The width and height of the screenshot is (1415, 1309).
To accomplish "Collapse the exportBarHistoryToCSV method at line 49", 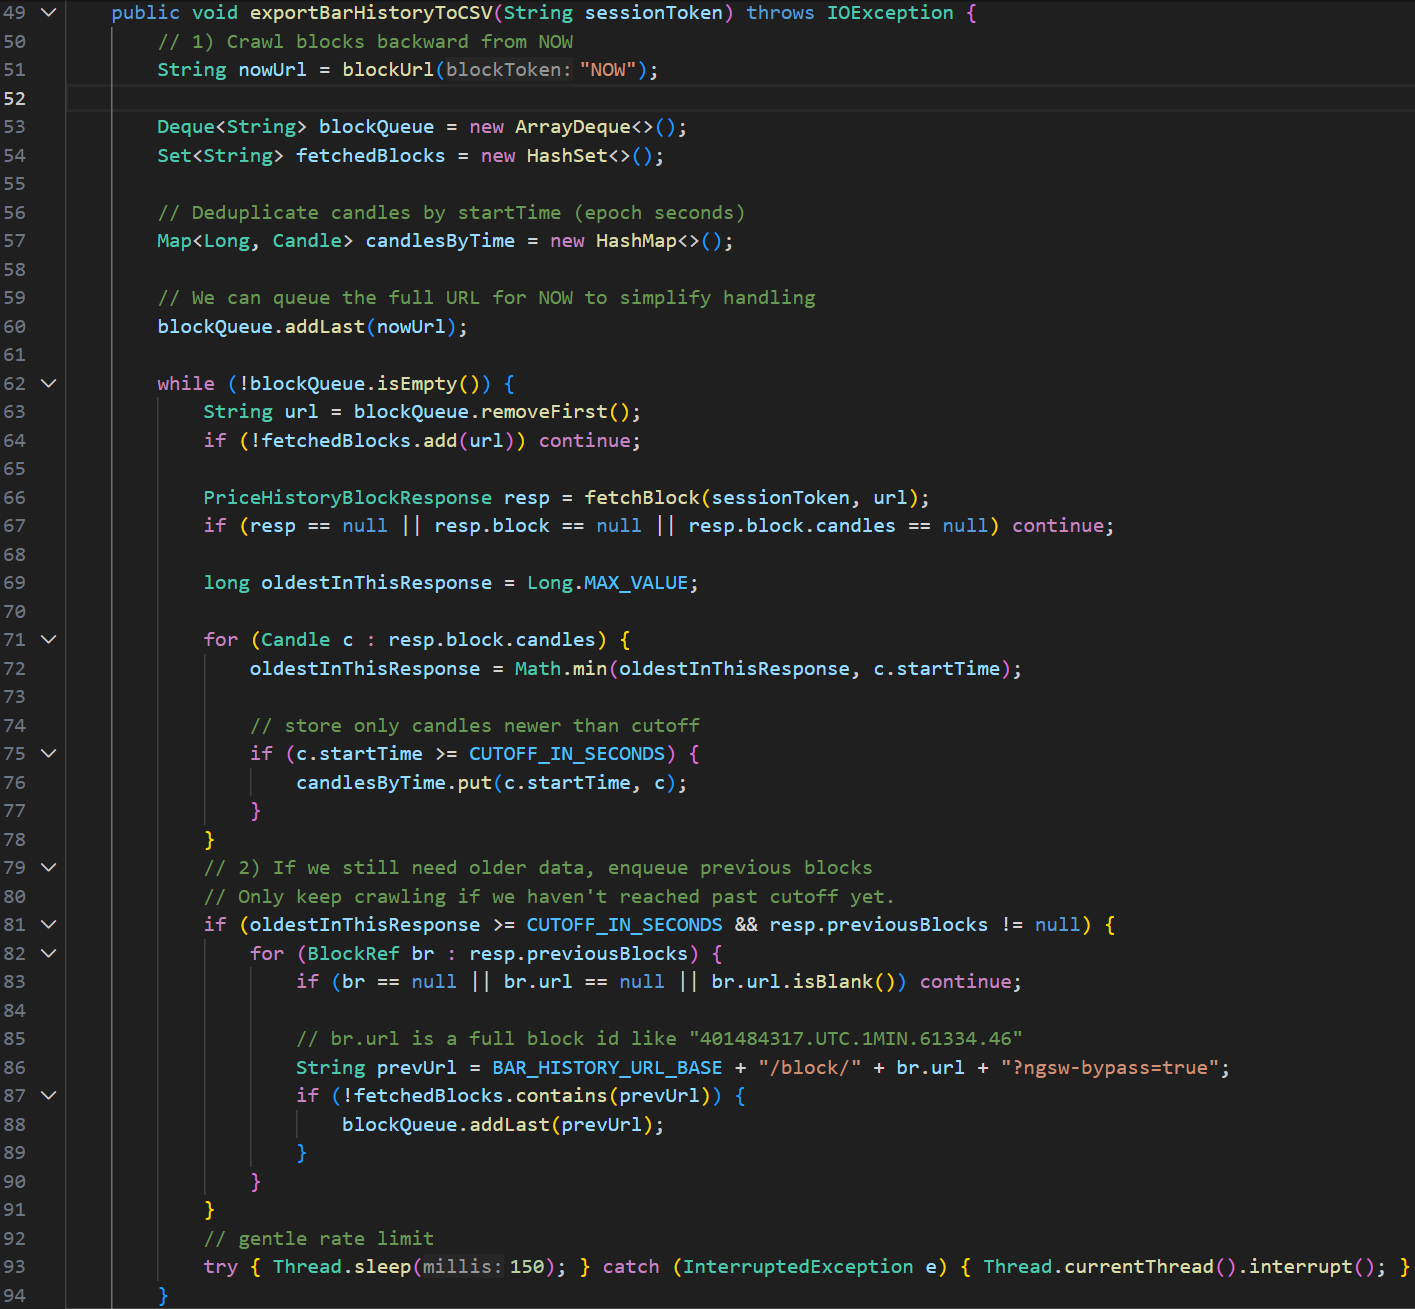I will pos(48,13).
